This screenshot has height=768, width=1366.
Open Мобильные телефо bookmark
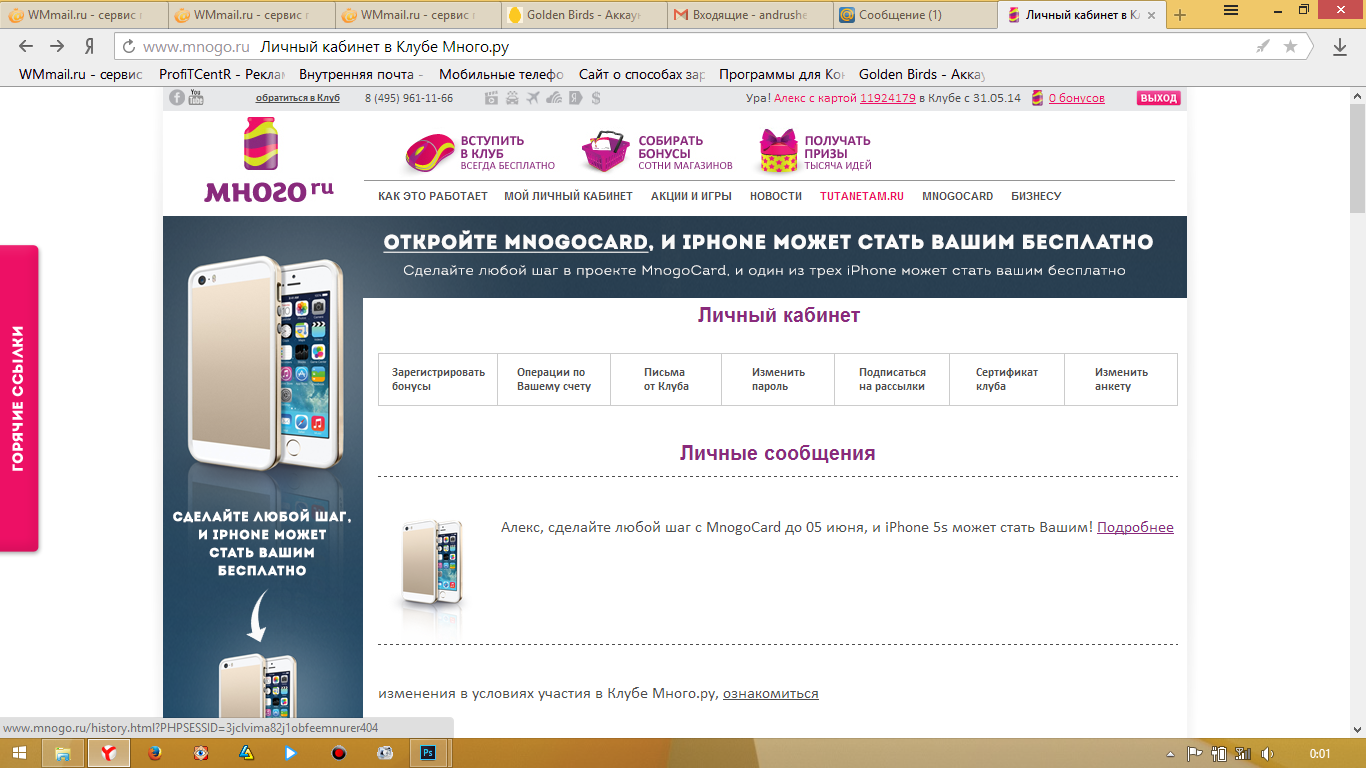(x=501, y=74)
